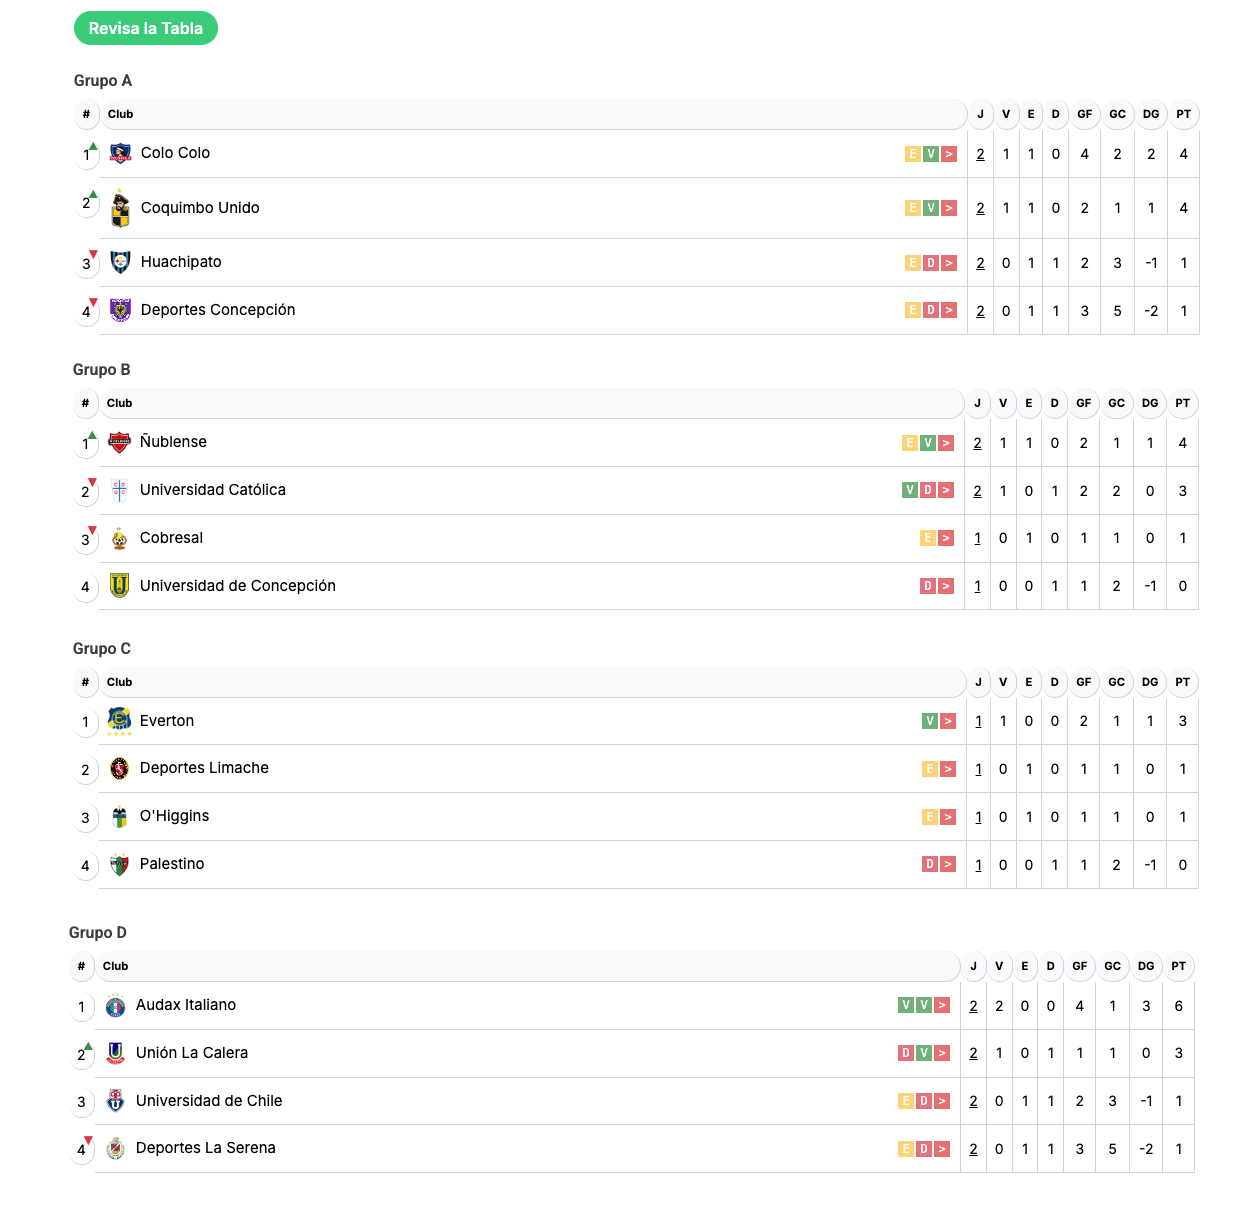Open the Universidad Católica team link
The image size is (1249, 1218).
point(213,490)
